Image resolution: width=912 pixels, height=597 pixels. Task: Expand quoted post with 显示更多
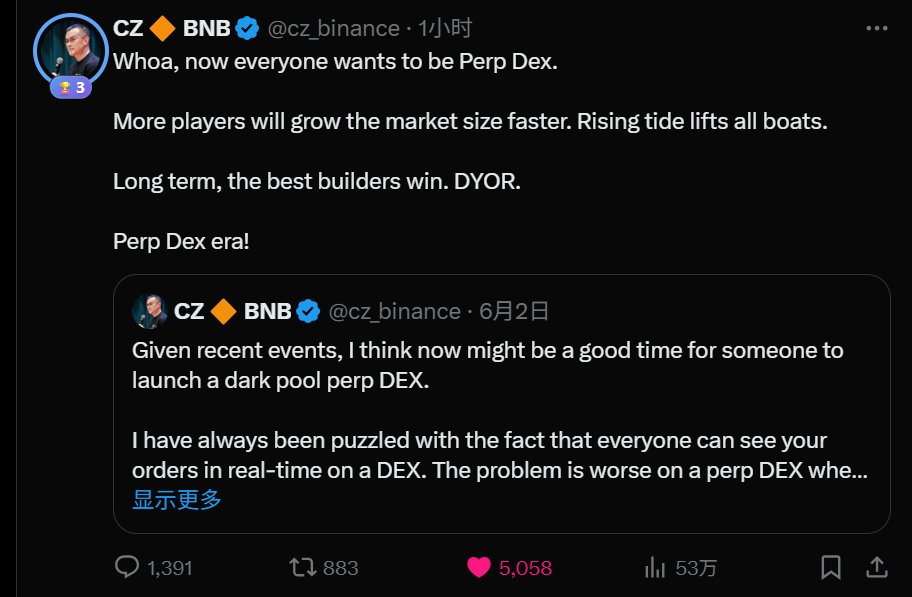[x=177, y=499]
